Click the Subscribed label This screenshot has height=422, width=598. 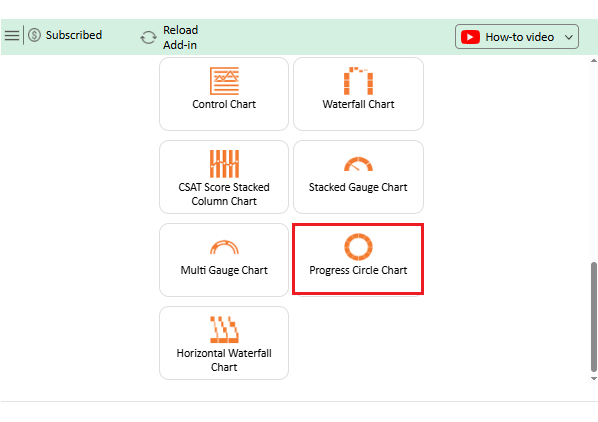tap(74, 35)
